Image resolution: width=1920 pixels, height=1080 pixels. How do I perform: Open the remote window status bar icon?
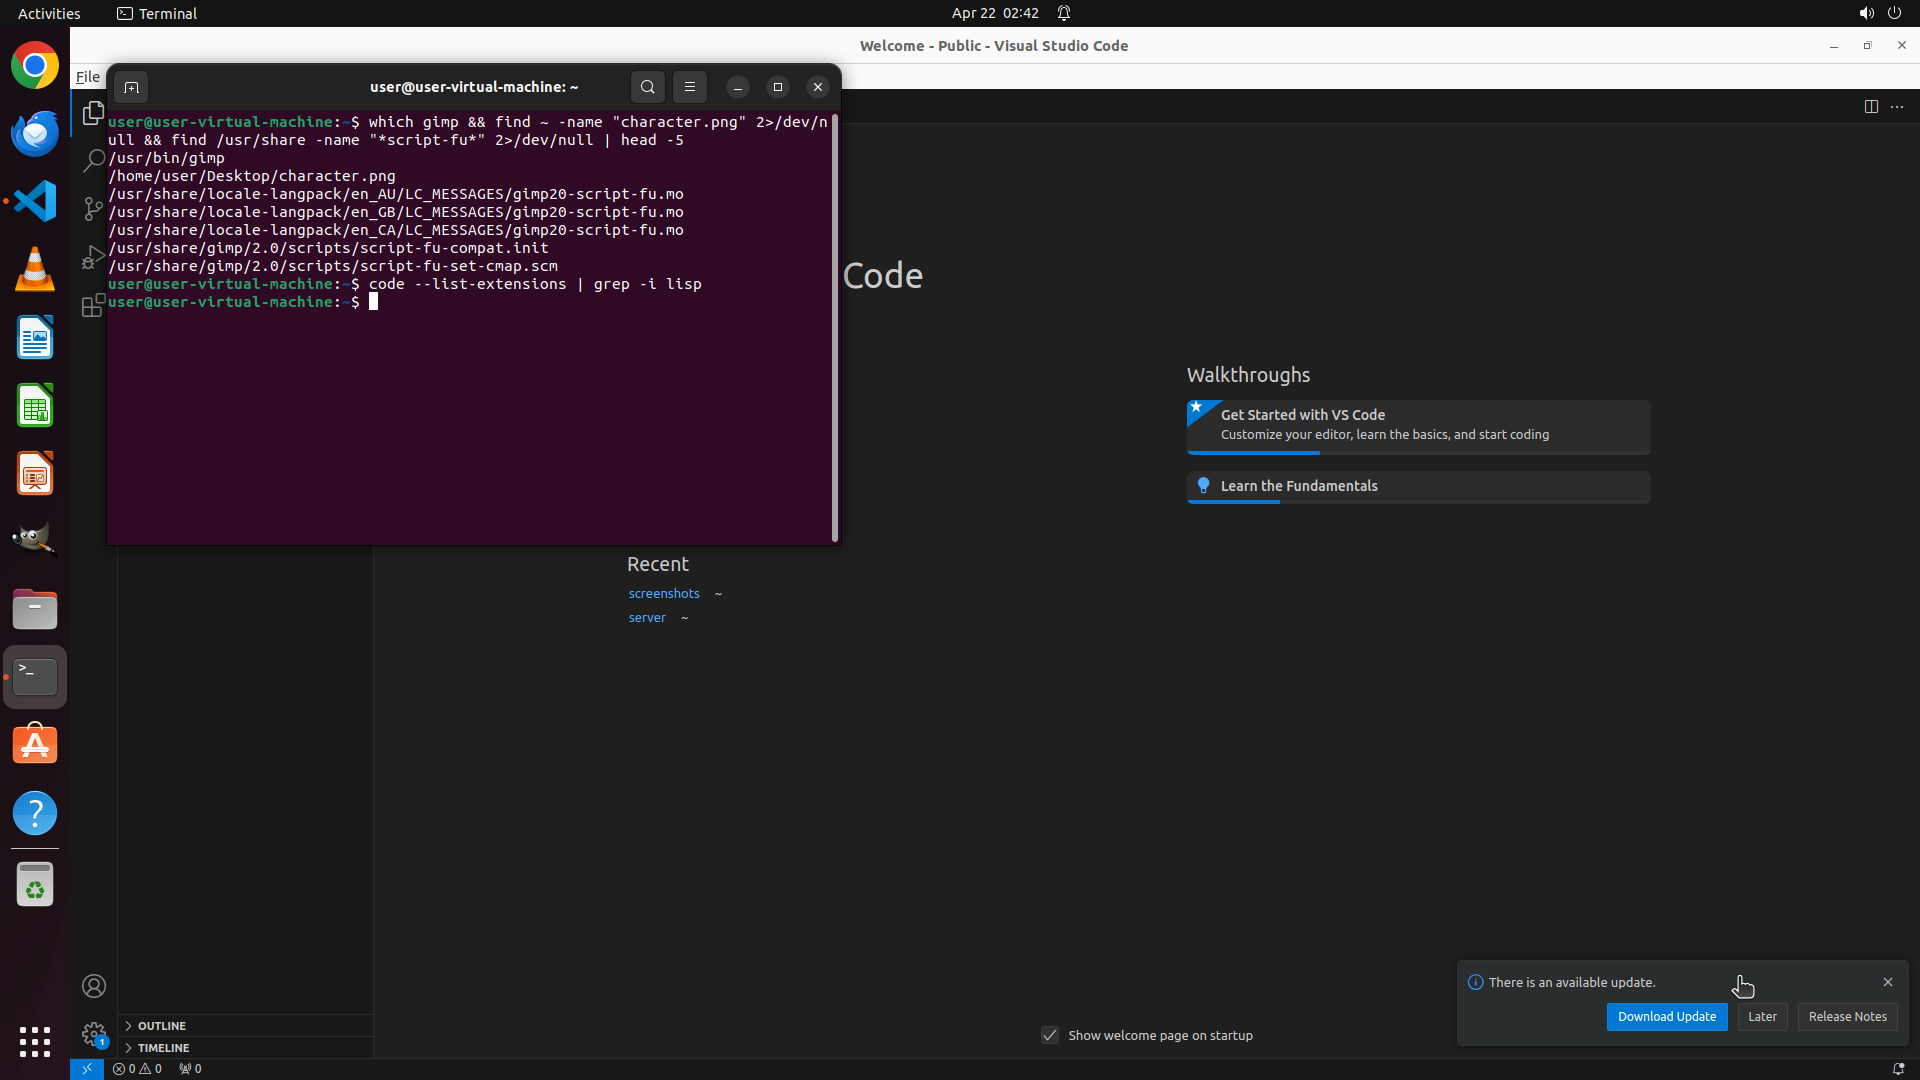pyautogui.click(x=87, y=1068)
